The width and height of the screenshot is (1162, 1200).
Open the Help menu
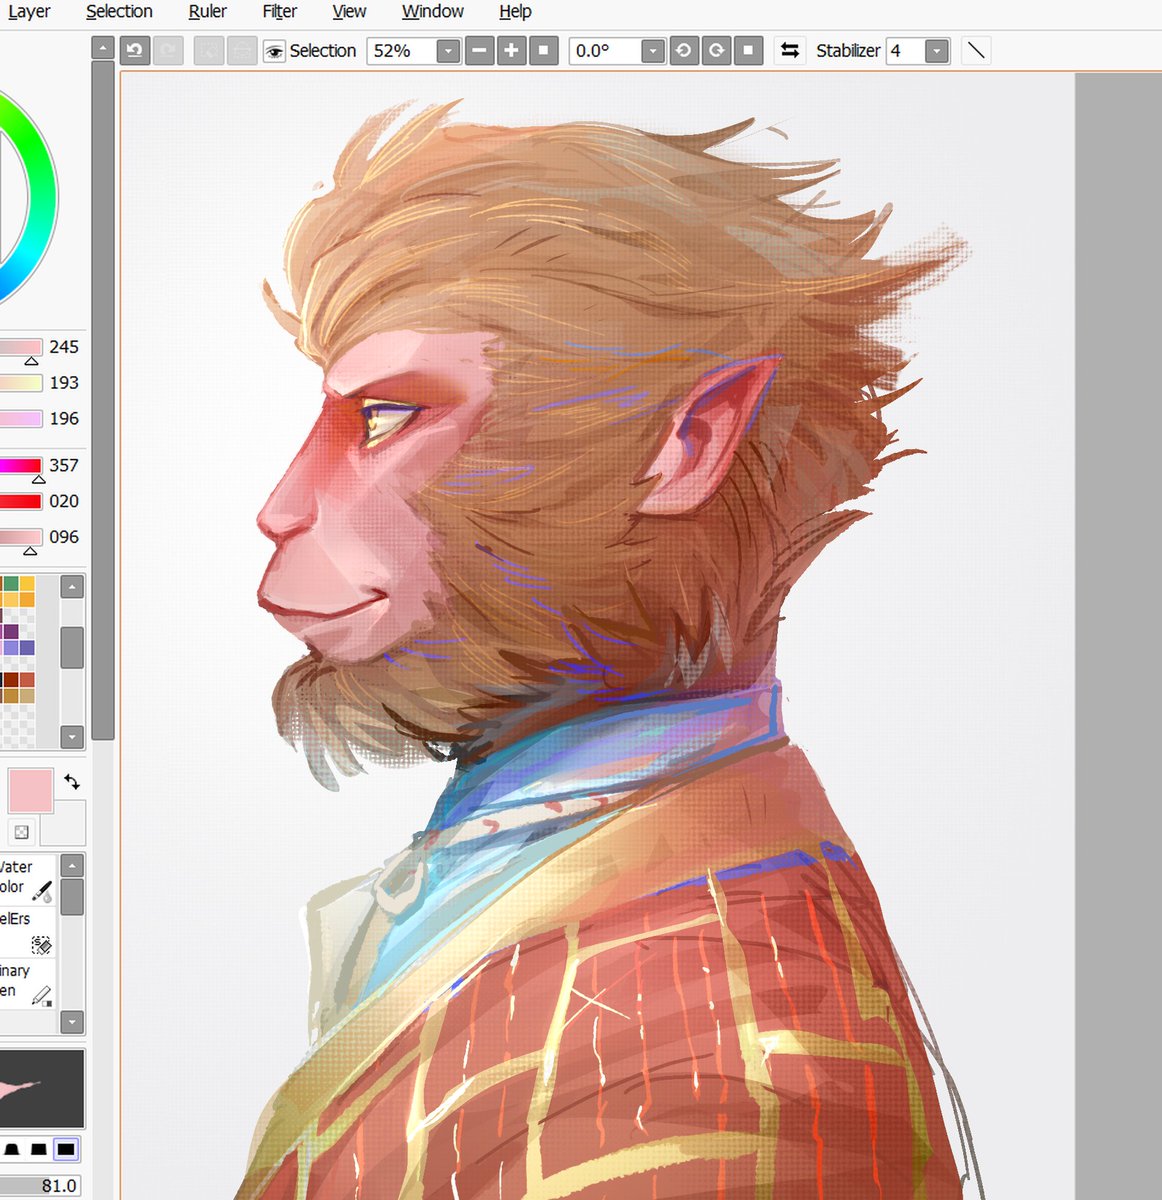tap(515, 12)
